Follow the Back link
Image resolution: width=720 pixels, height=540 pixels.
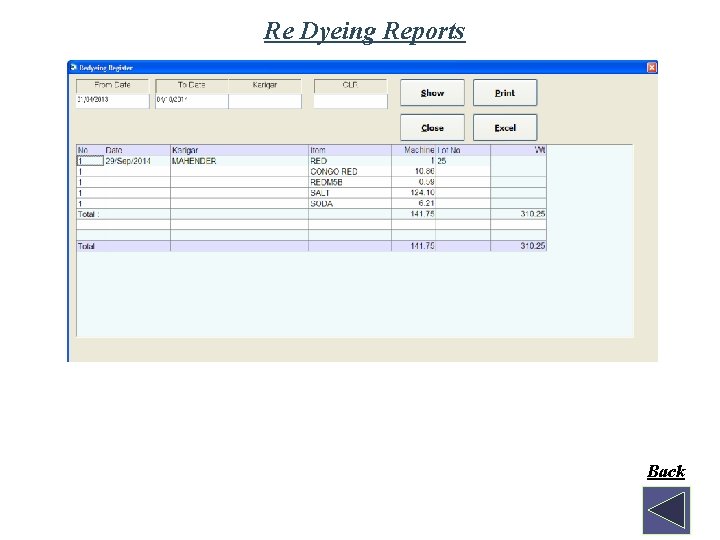point(666,471)
